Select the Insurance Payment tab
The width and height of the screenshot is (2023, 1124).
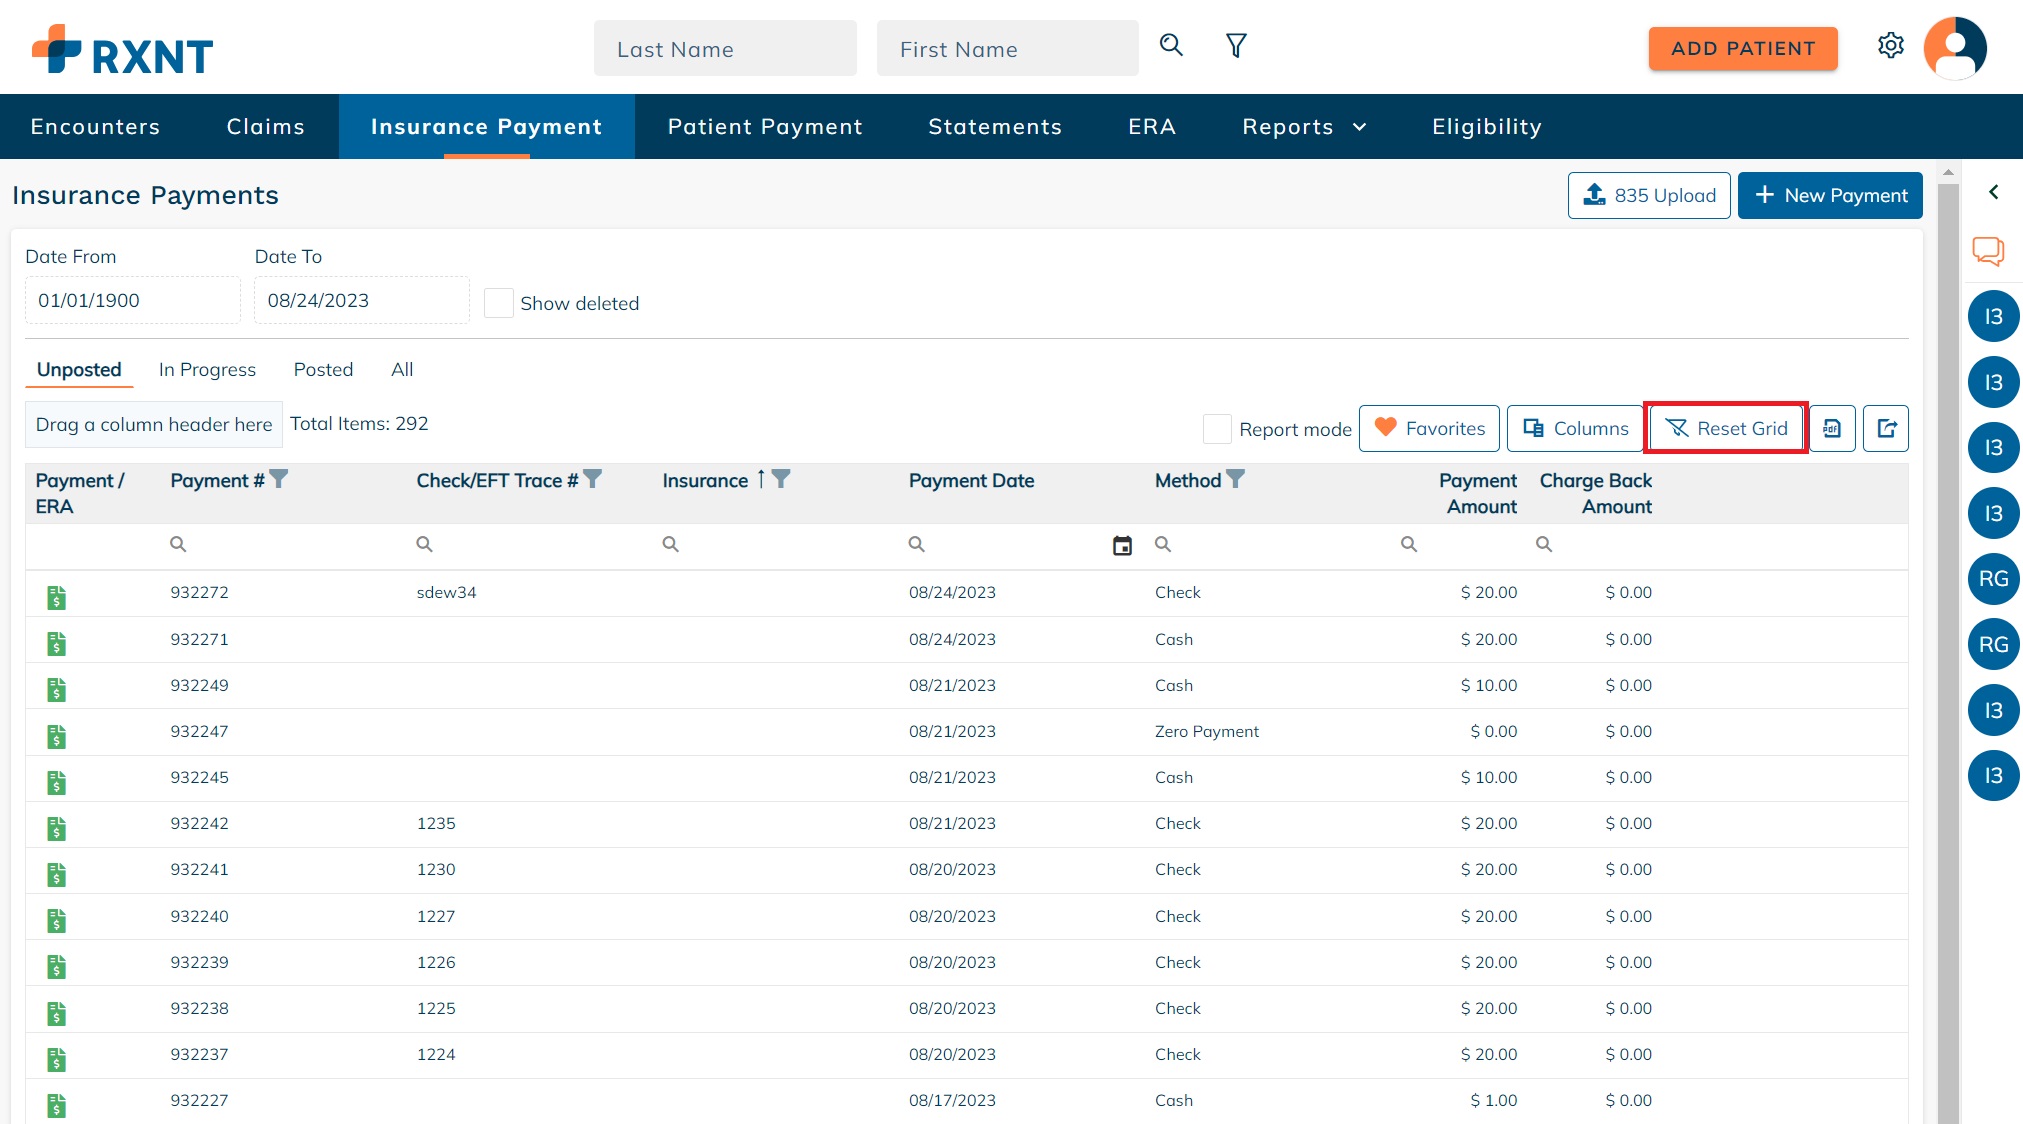click(487, 127)
